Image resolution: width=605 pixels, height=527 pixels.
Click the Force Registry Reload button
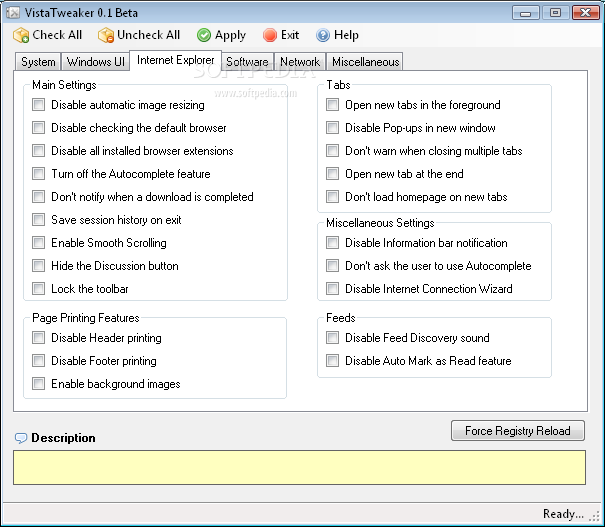tap(517, 431)
